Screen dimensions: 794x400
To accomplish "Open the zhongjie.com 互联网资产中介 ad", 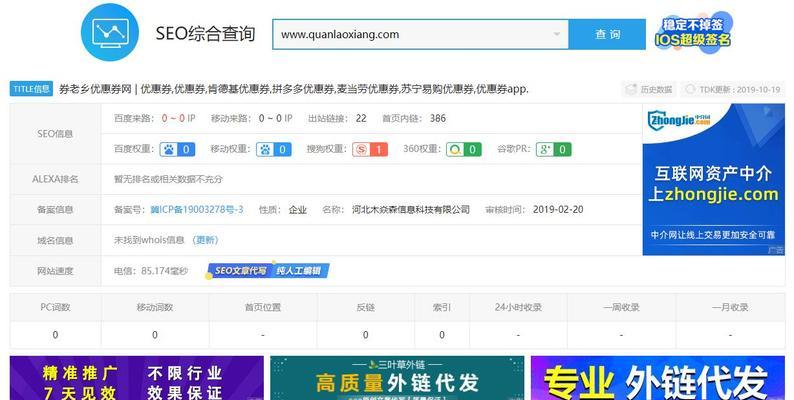I will click(713, 179).
